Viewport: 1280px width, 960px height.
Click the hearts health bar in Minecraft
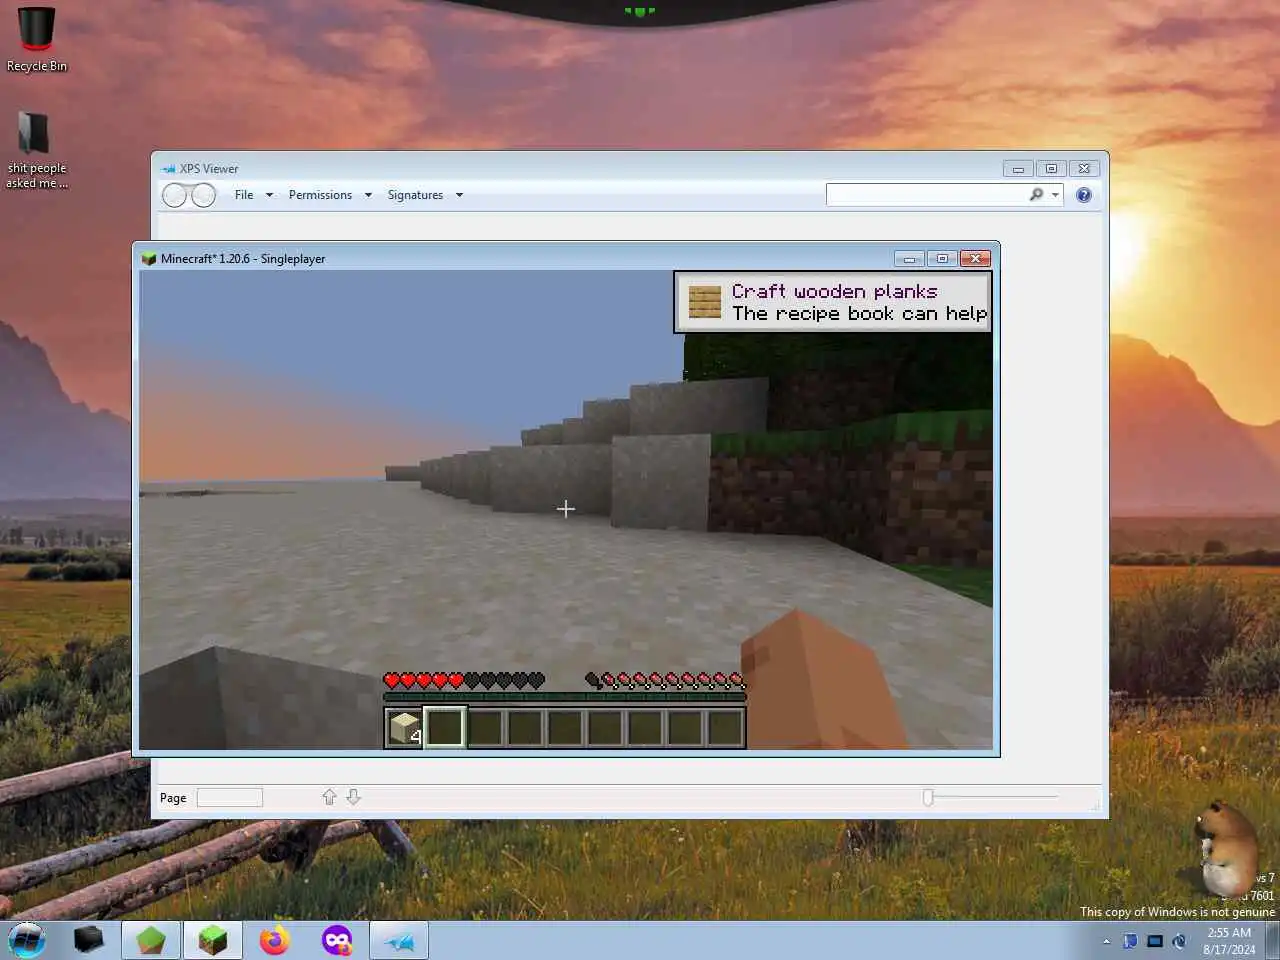click(464, 680)
